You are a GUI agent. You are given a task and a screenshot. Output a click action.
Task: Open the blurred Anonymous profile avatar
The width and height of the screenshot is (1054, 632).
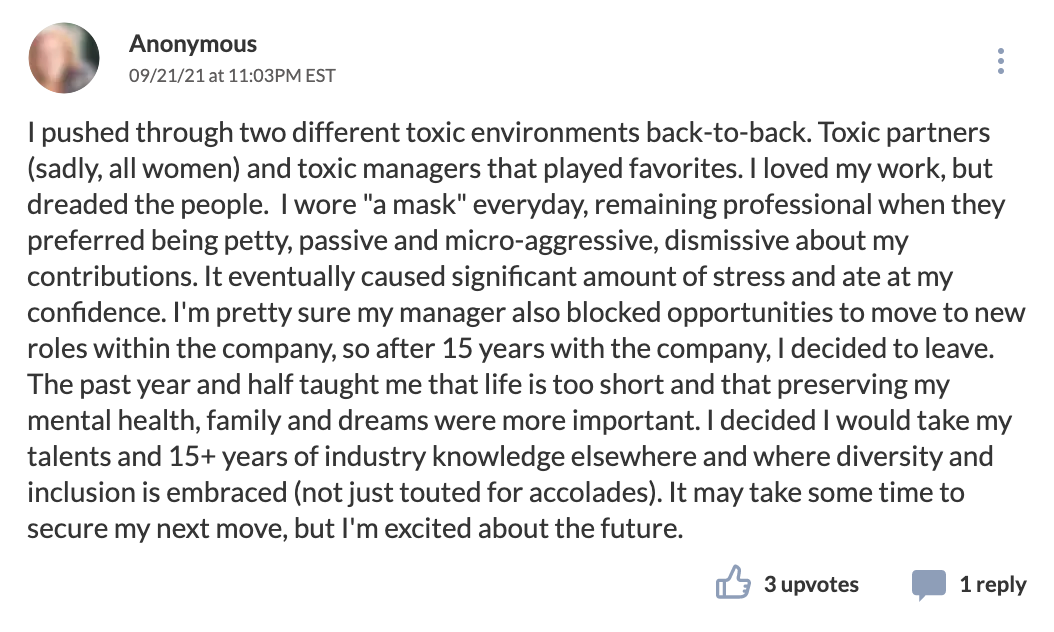(64, 58)
